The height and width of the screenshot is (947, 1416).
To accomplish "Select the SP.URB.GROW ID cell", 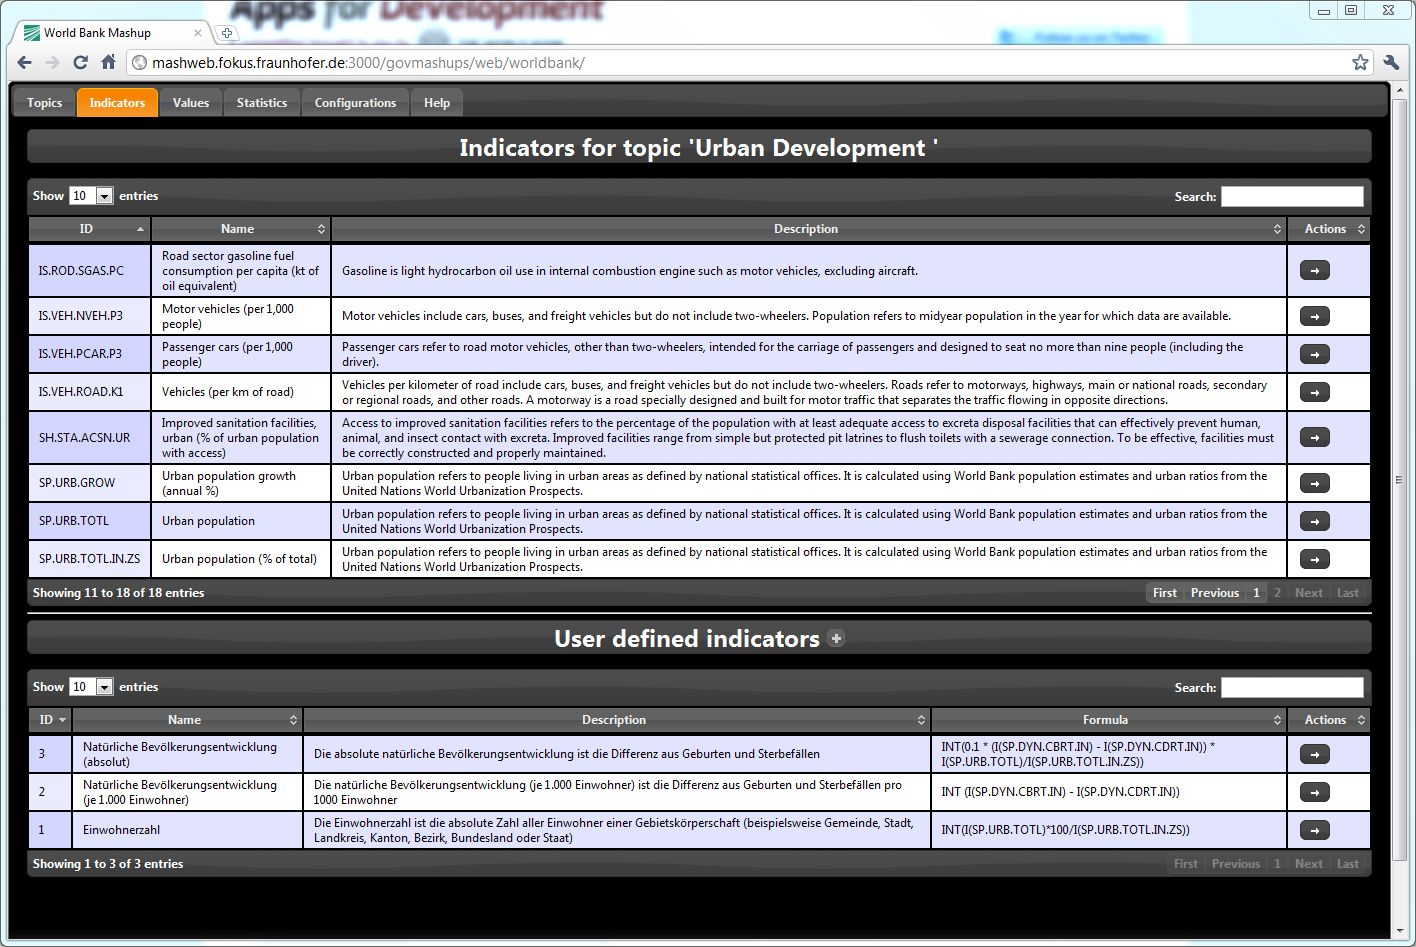I will (x=89, y=483).
